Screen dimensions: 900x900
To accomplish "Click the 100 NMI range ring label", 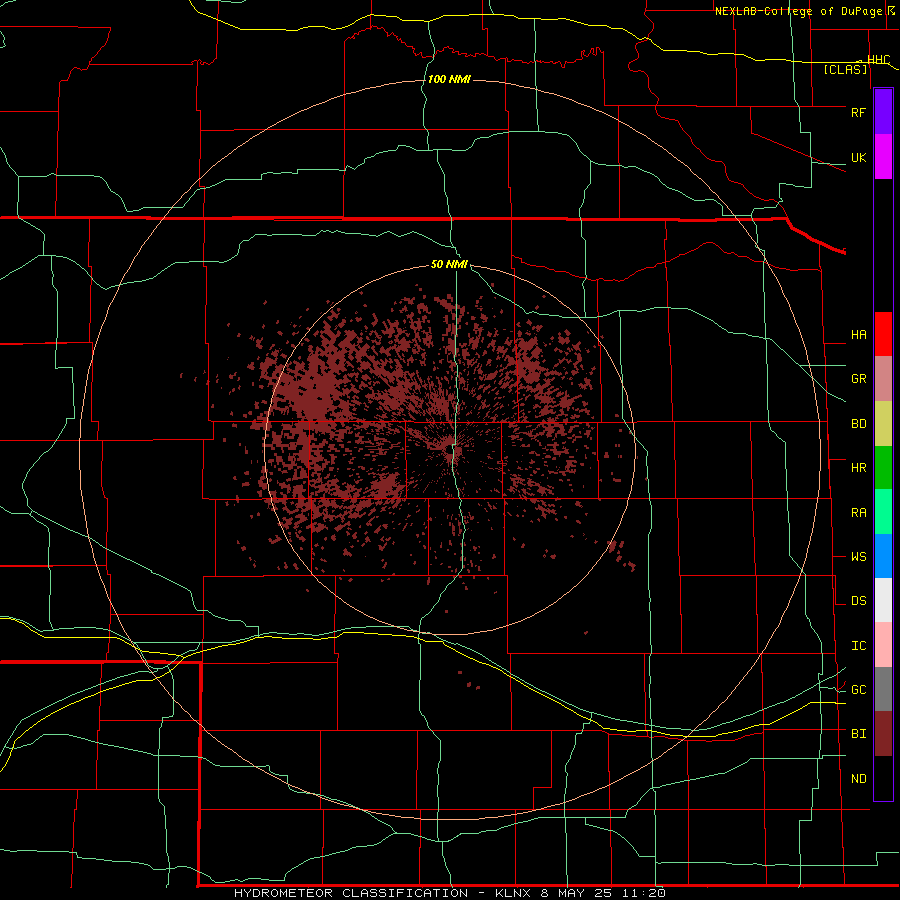I will pos(449,79).
